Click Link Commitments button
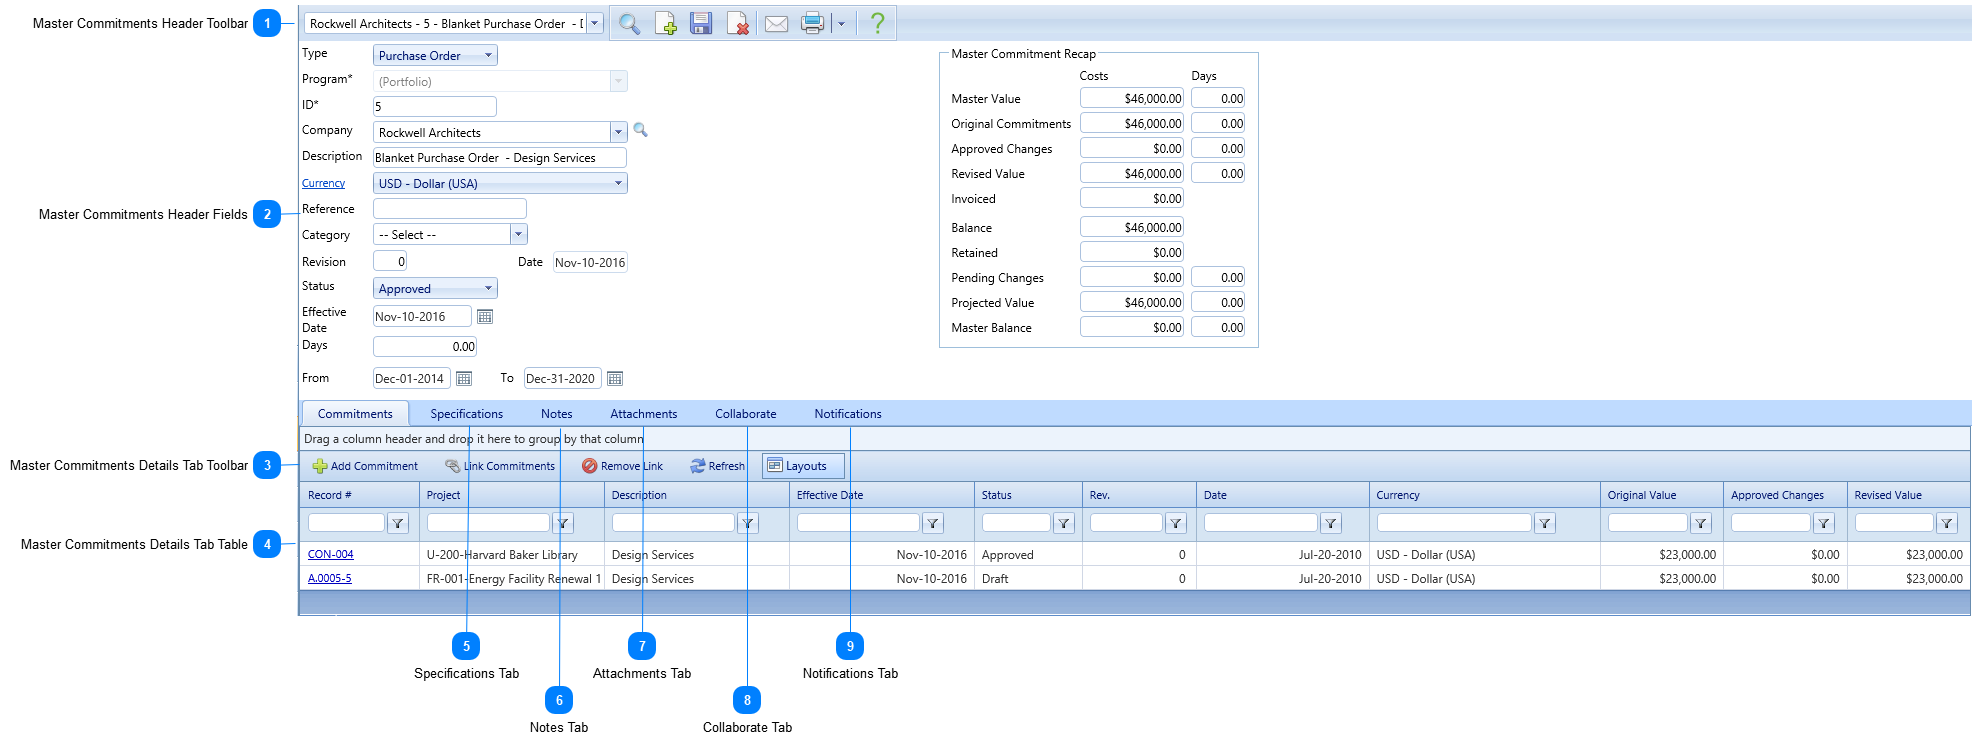1977x745 pixels. pos(500,466)
